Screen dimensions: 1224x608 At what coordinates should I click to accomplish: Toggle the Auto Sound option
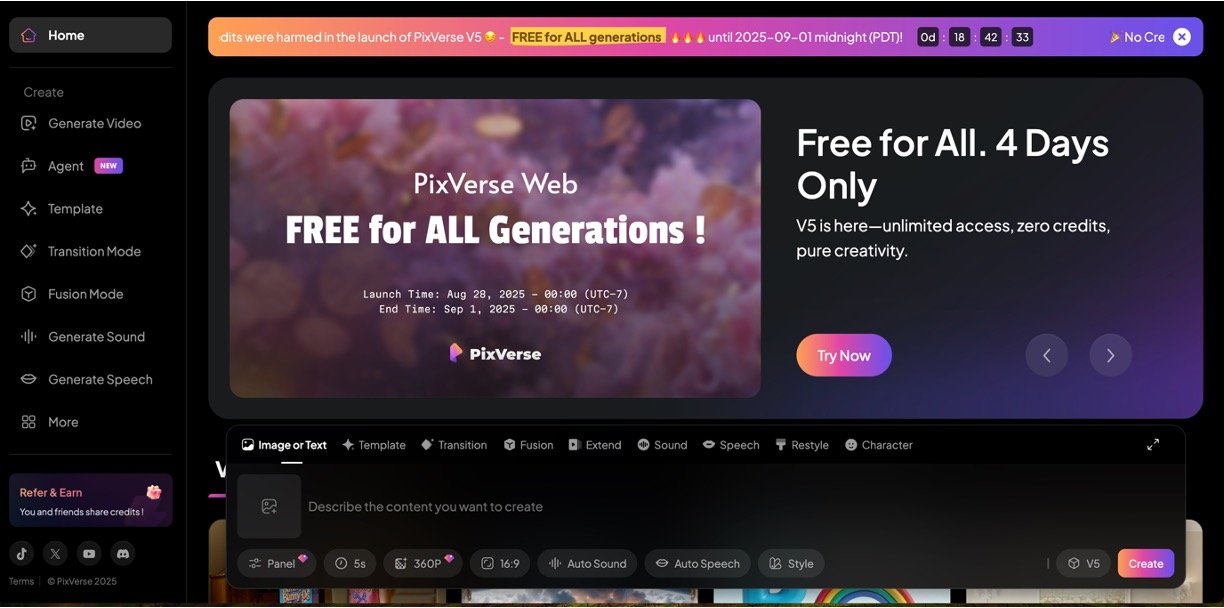(588, 563)
